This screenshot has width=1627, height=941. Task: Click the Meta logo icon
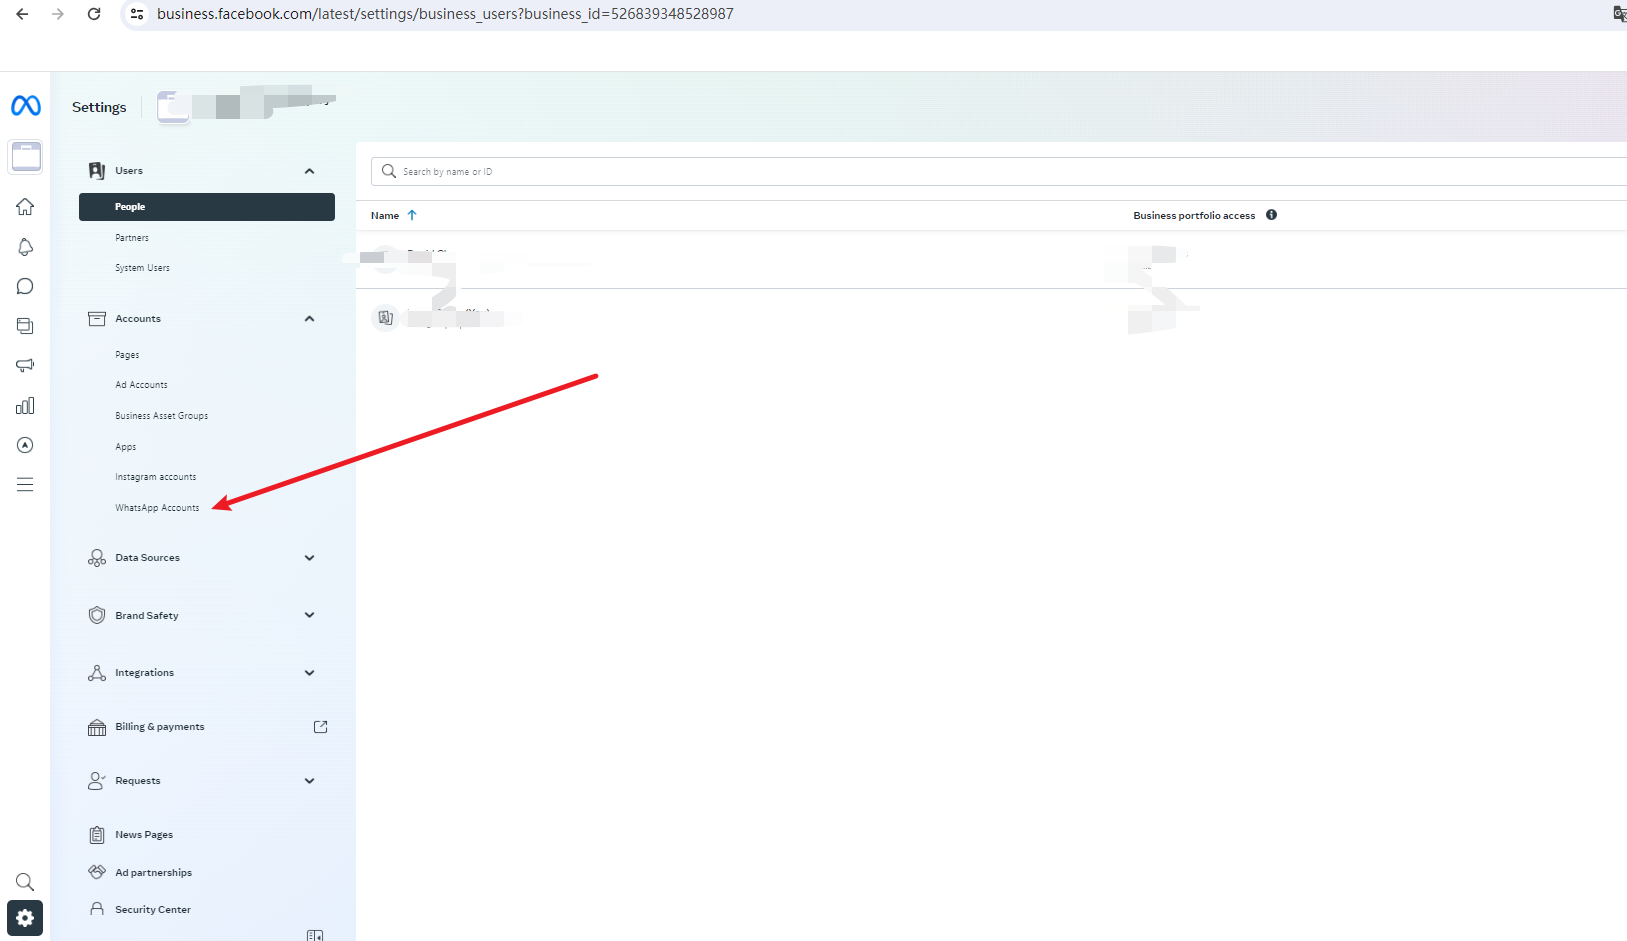pyautogui.click(x=26, y=105)
